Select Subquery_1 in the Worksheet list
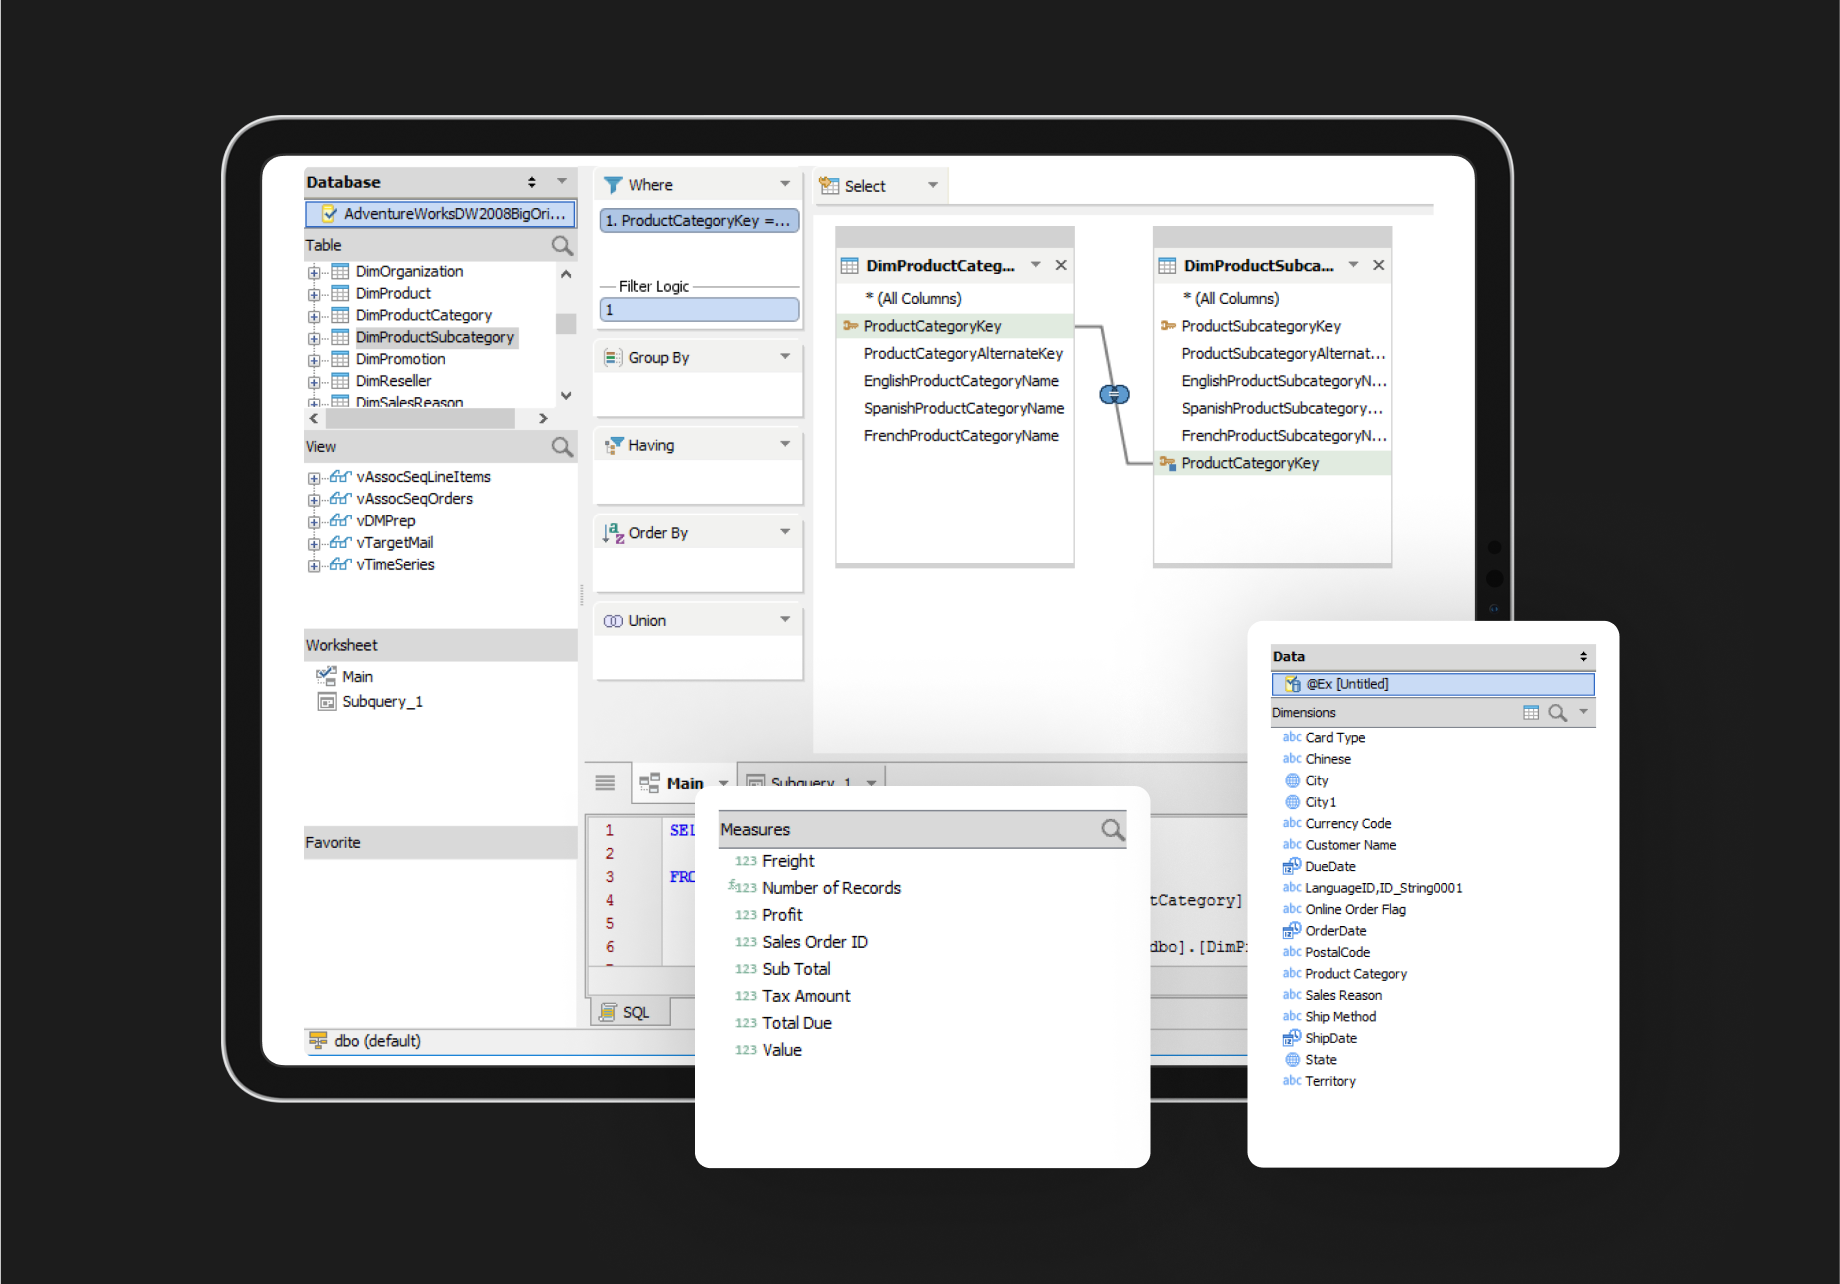The height and width of the screenshot is (1284, 1840). (x=382, y=702)
